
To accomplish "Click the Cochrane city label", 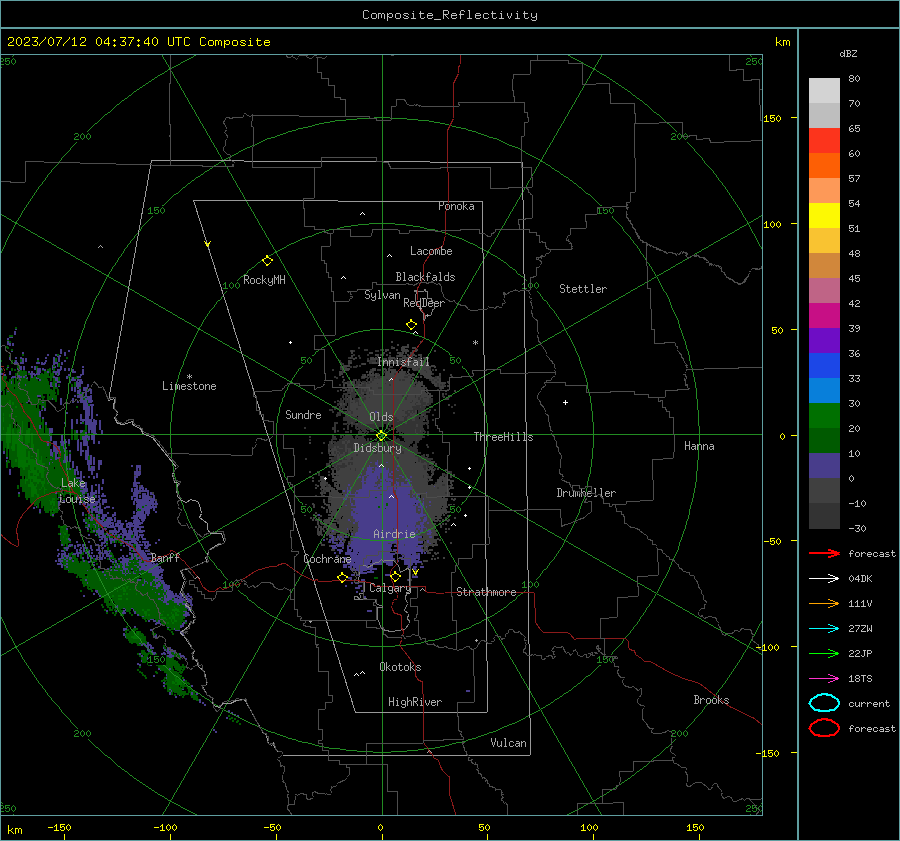I will click(327, 559).
